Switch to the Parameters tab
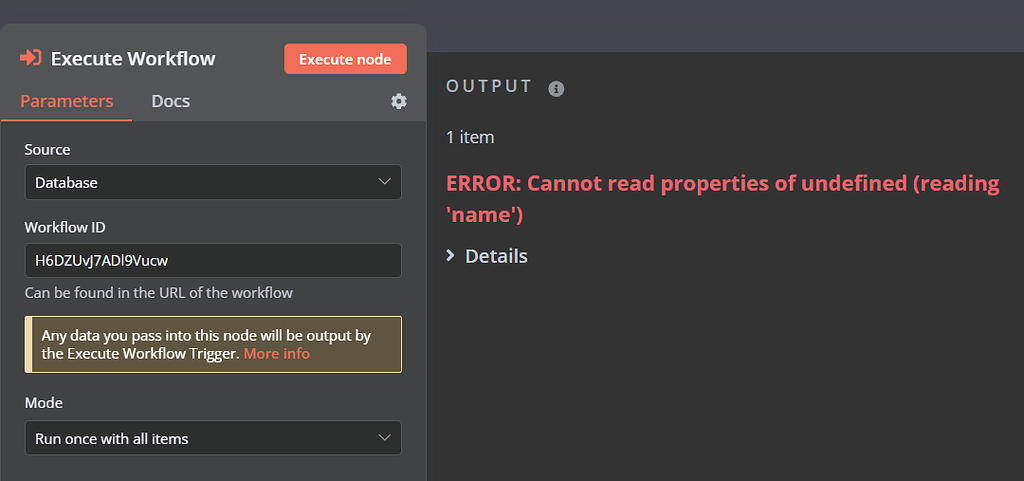1024x481 pixels. pyautogui.click(x=67, y=101)
